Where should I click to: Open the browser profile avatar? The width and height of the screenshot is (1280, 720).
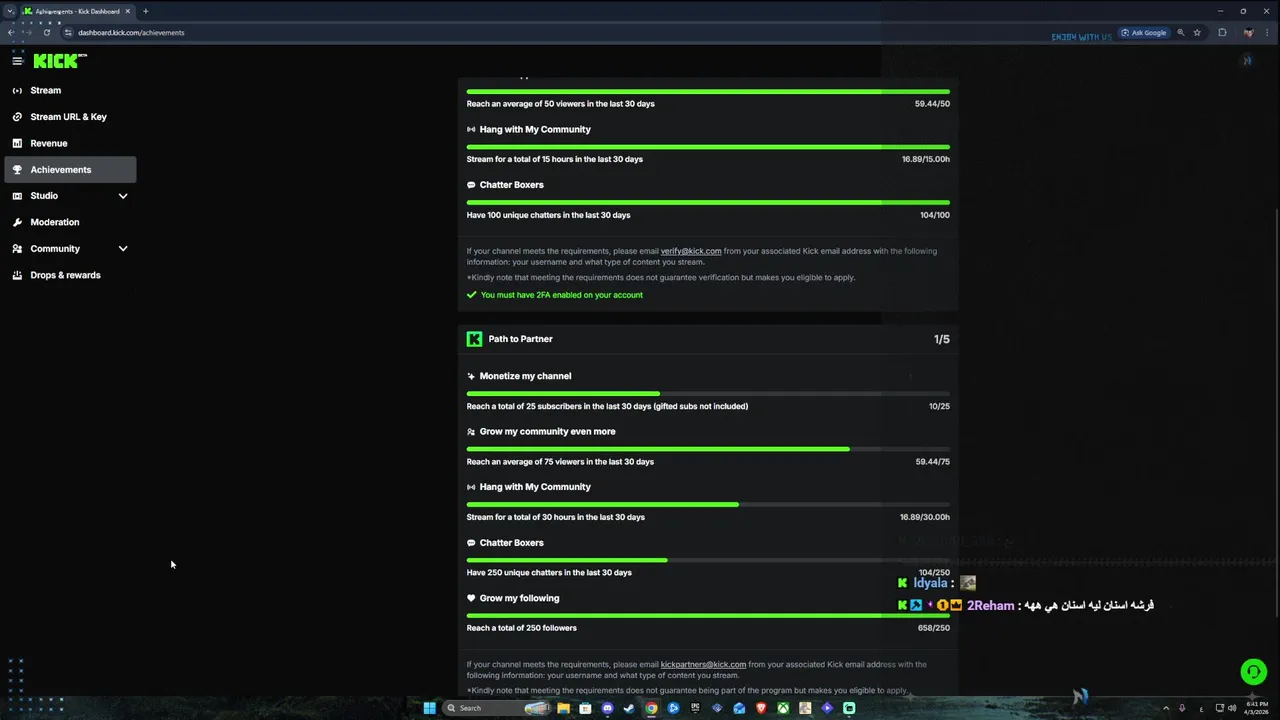coord(1248,33)
